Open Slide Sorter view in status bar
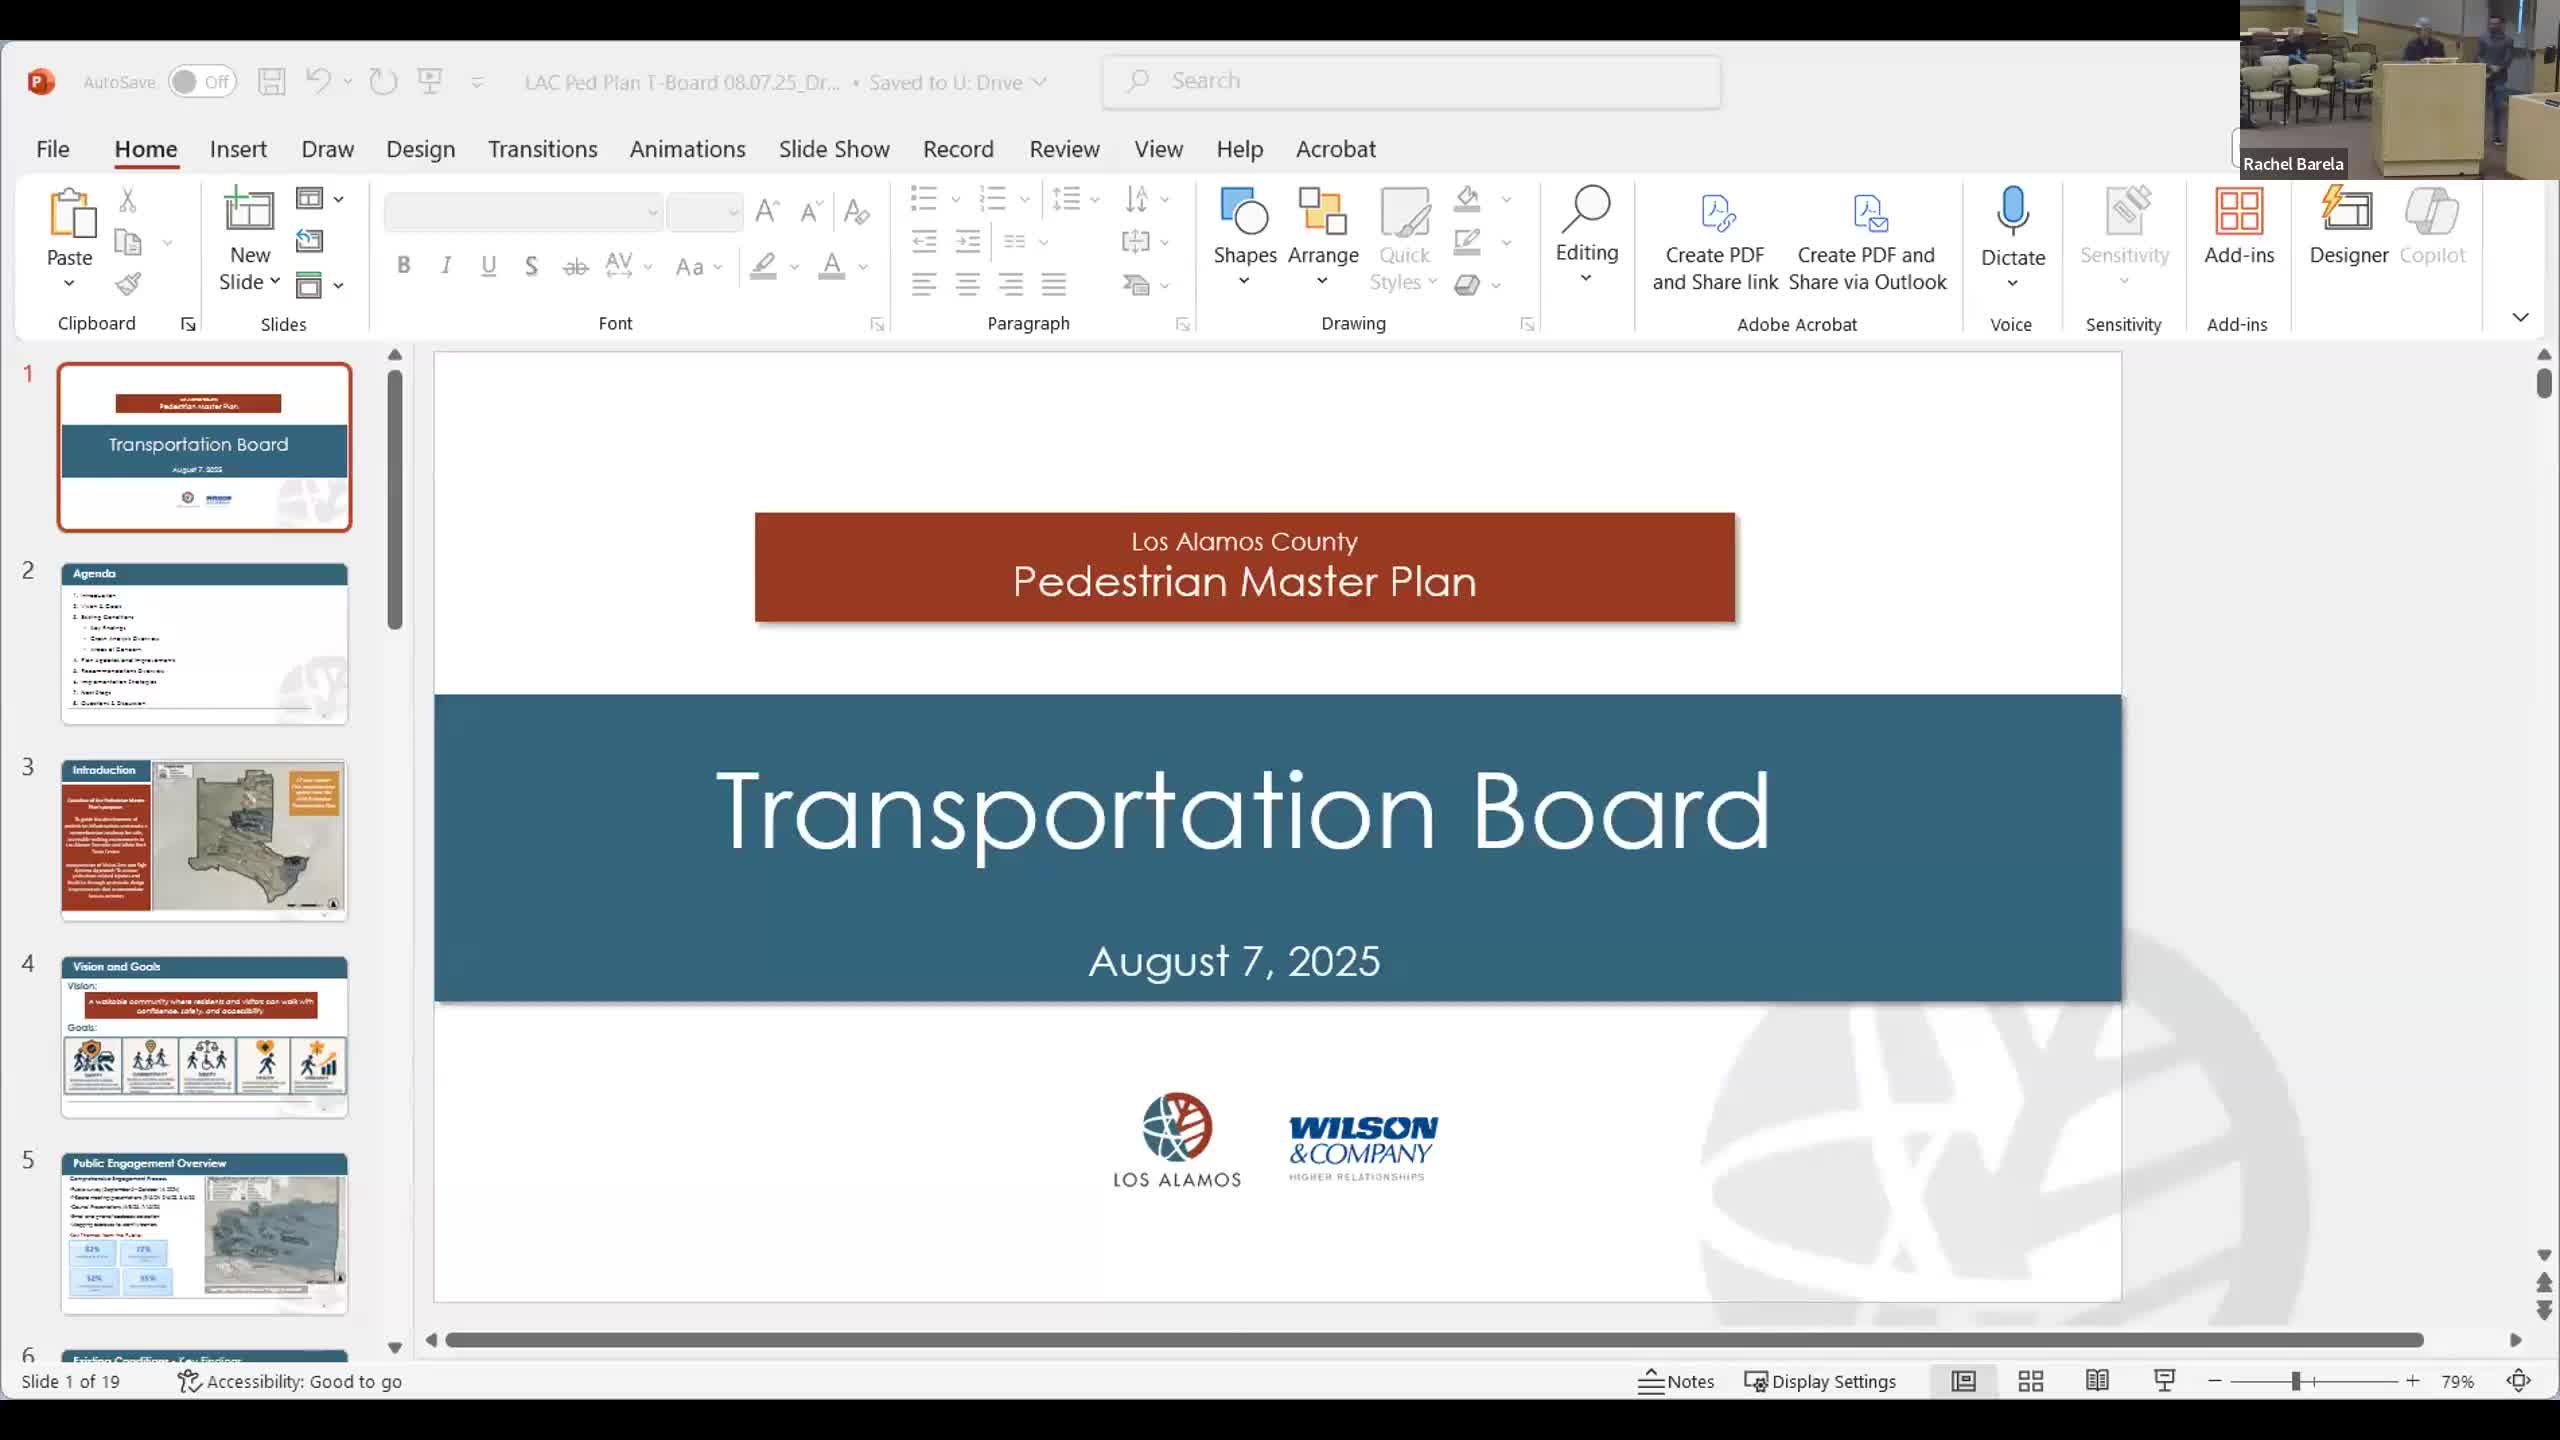The image size is (2560, 1440). click(2030, 1381)
